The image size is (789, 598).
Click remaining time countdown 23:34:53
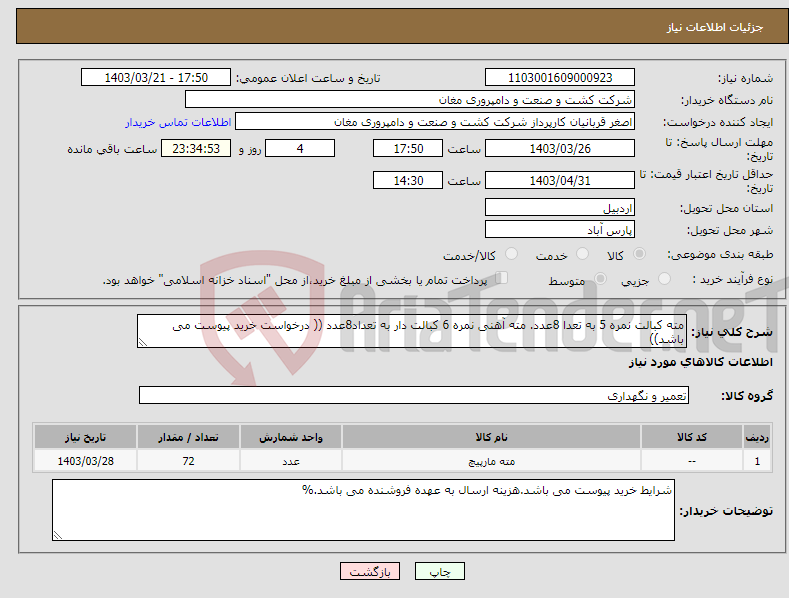click(196, 148)
